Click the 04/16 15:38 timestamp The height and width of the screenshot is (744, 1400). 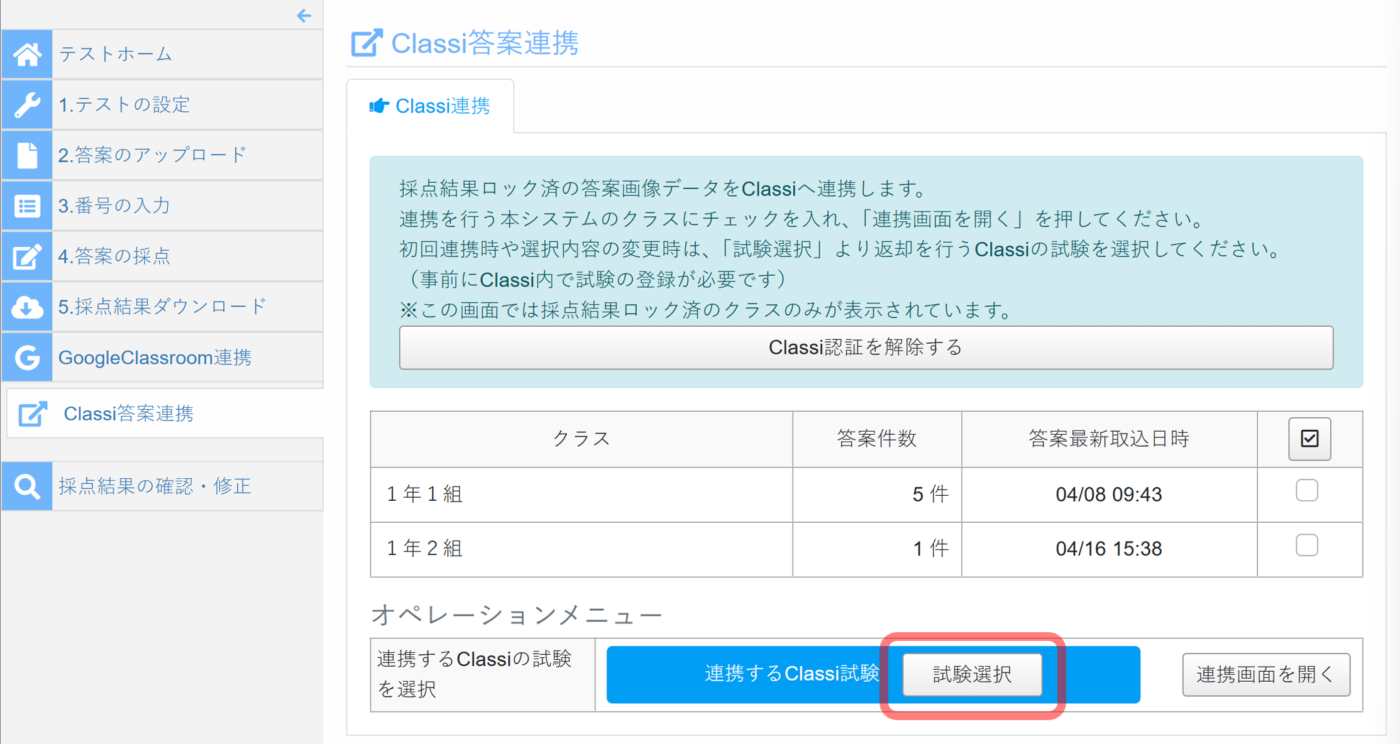pos(1109,549)
